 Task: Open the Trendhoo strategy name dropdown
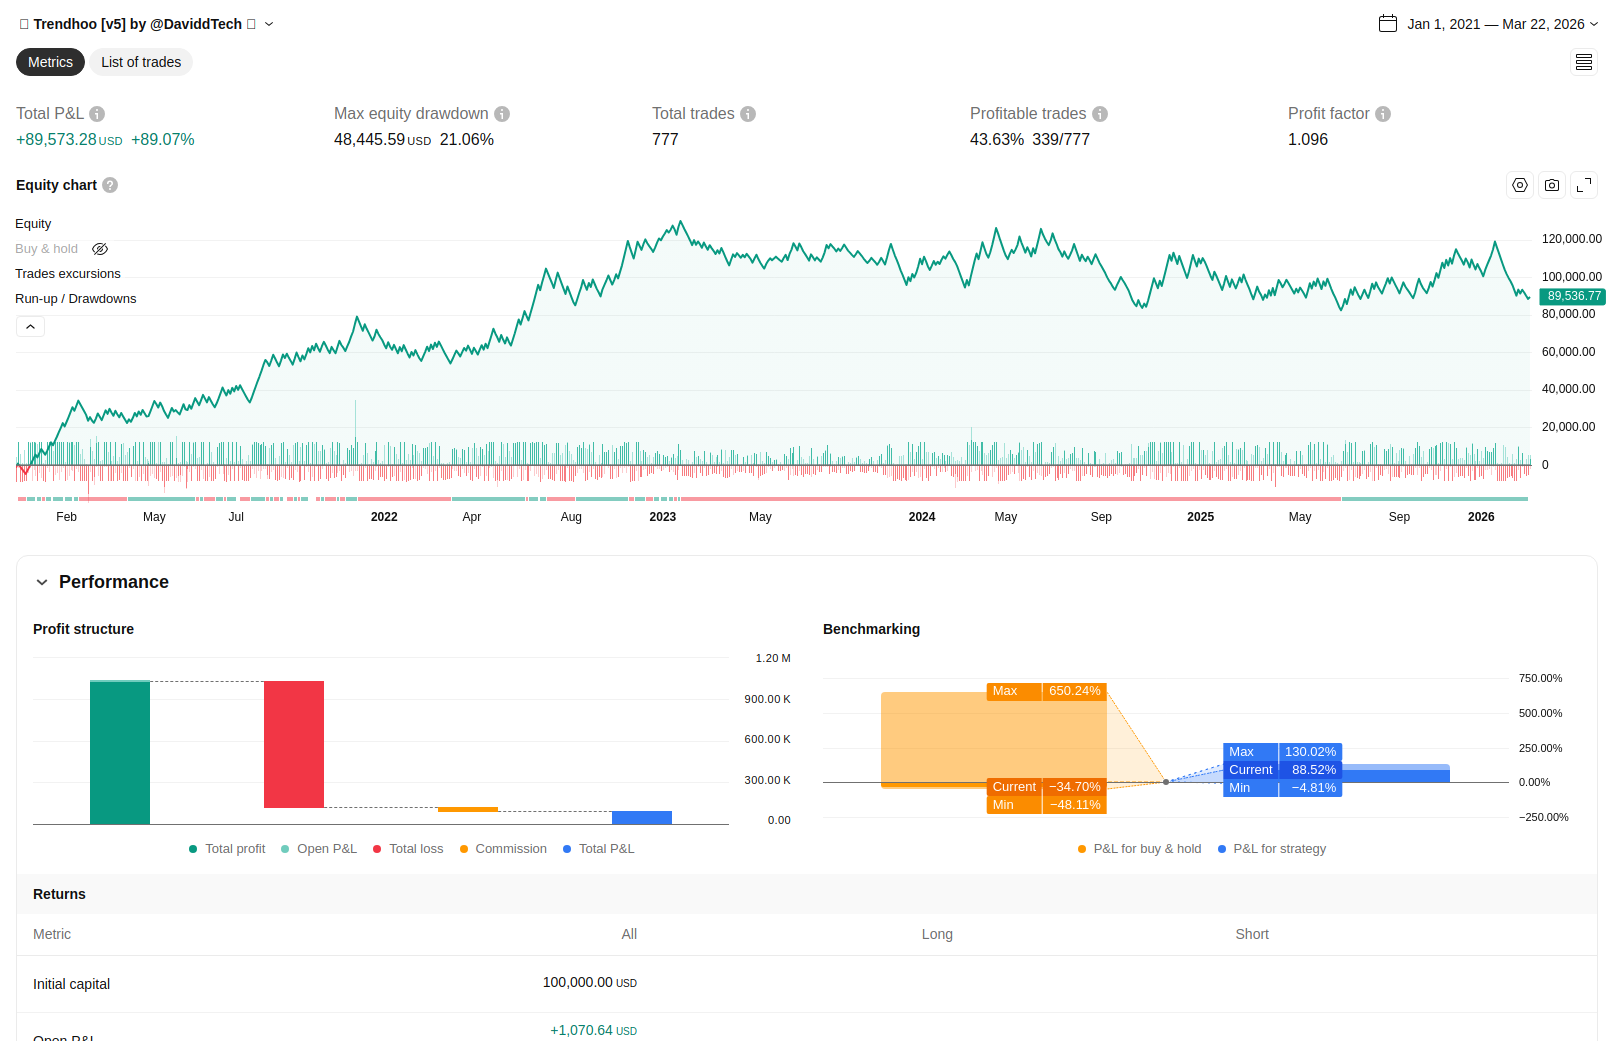(269, 24)
